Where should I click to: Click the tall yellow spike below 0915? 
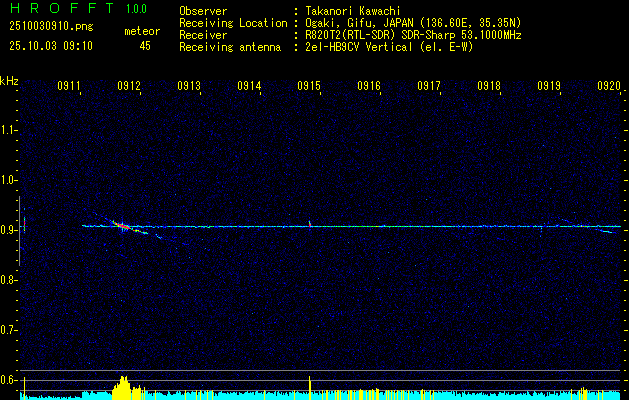(x=310, y=388)
